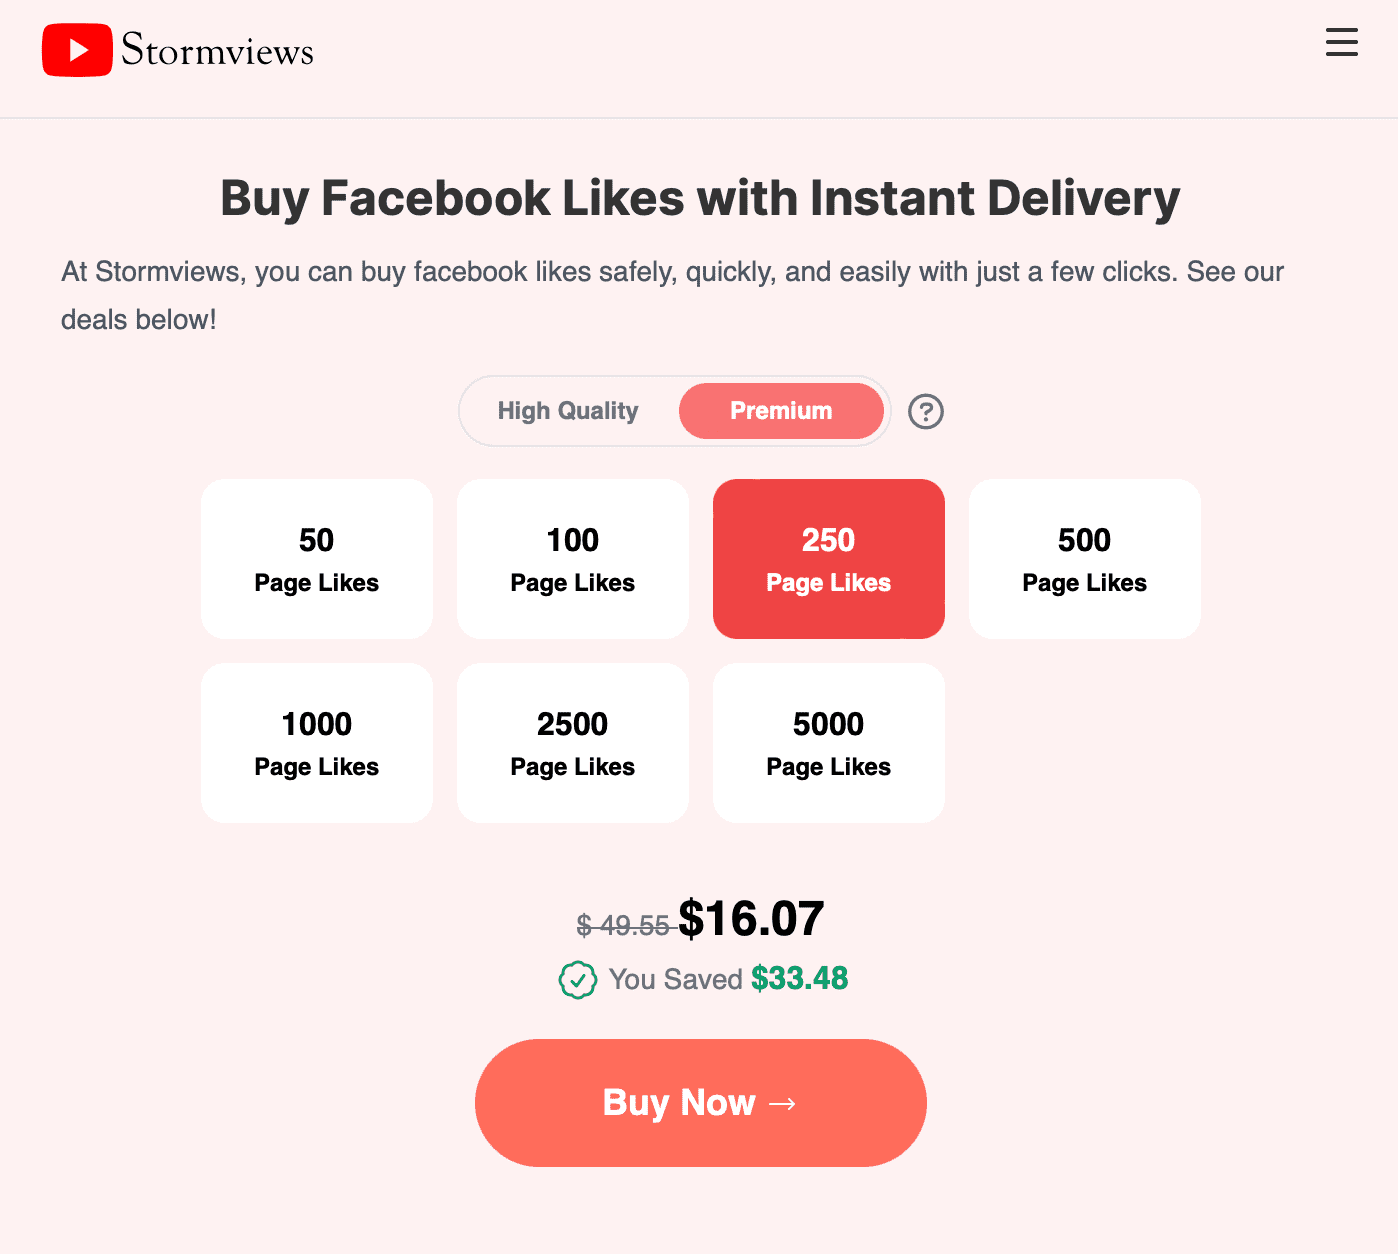Choose the 100 Page Likes package
This screenshot has width=1398, height=1254.
click(x=573, y=559)
